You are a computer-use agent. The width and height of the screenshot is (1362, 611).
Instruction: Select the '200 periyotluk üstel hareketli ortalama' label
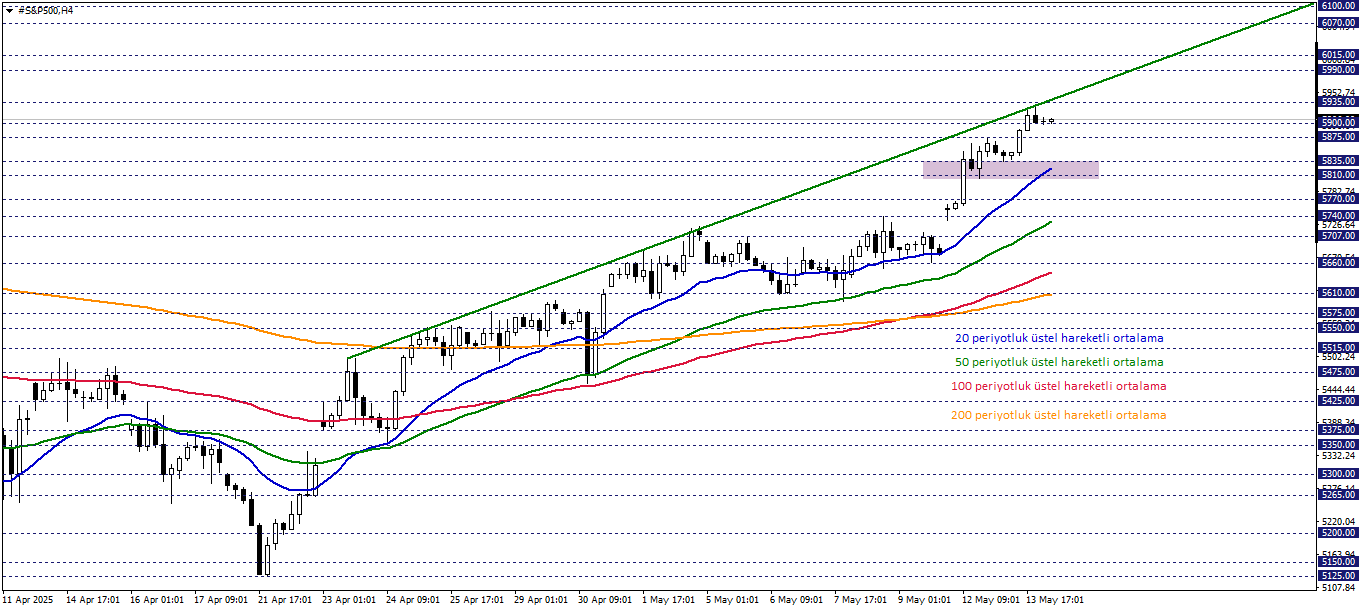pos(1058,415)
